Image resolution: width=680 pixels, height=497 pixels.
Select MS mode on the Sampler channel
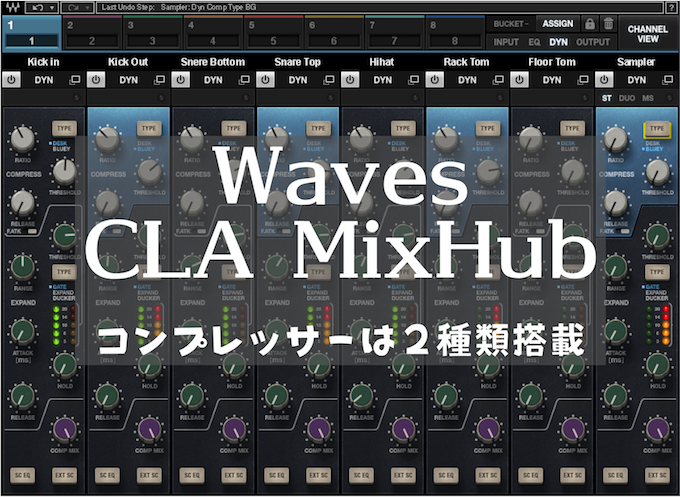point(648,98)
